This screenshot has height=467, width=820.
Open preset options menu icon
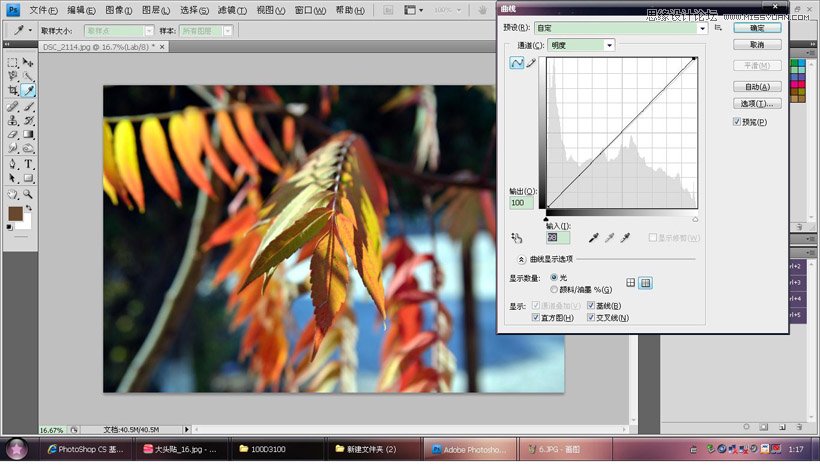click(x=719, y=28)
